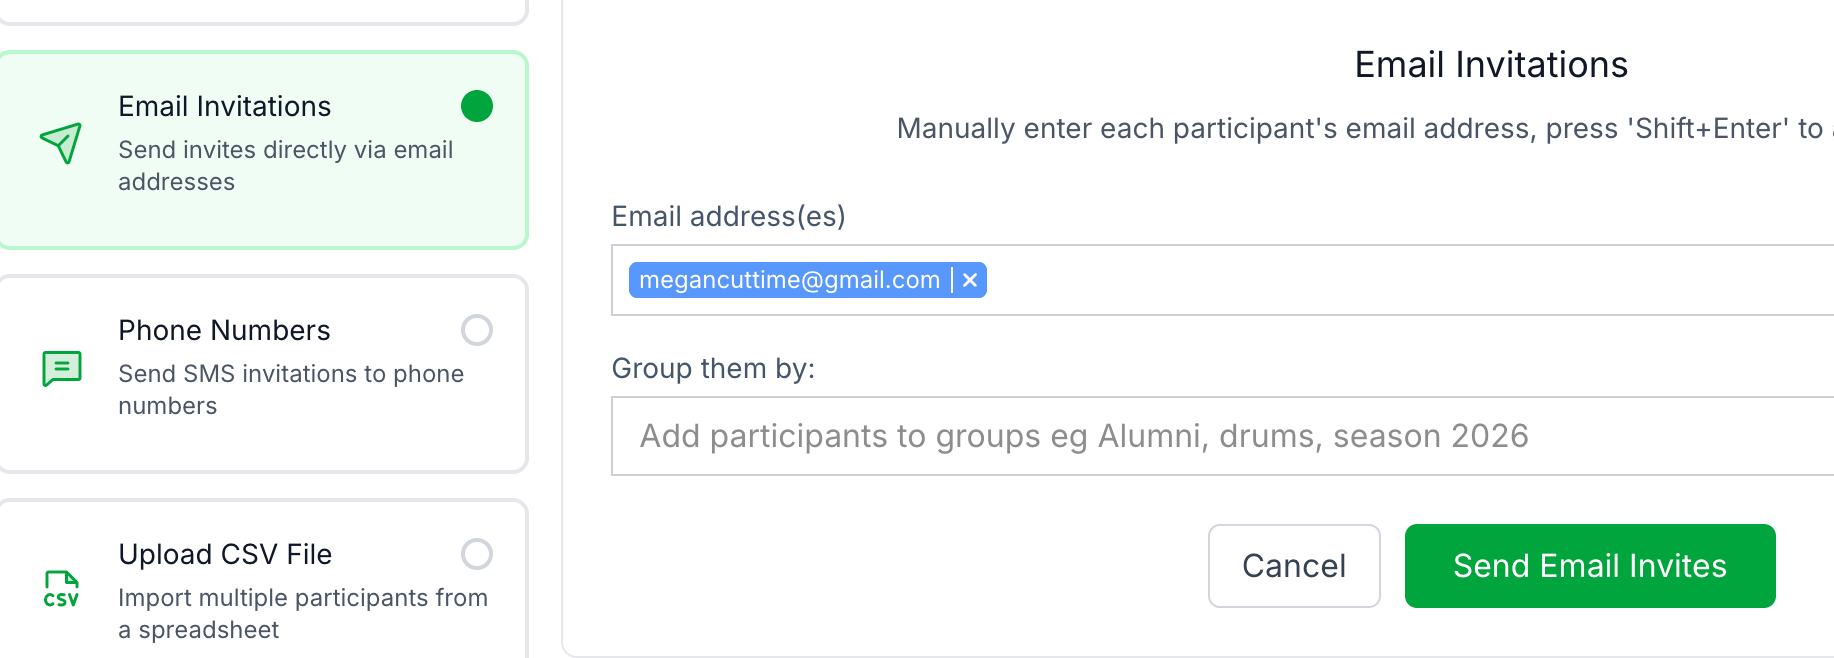Focus the Email address(es) input field
This screenshot has height=658, width=1834.
point(1400,280)
